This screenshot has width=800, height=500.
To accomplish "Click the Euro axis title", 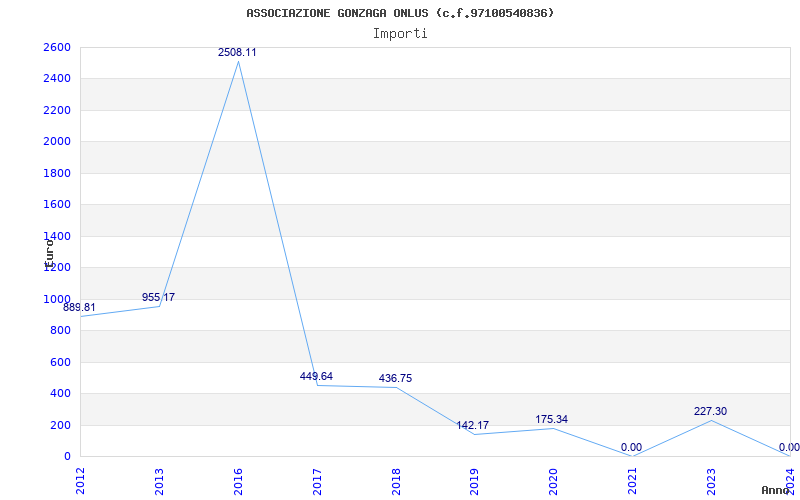I will (x=49, y=253).
